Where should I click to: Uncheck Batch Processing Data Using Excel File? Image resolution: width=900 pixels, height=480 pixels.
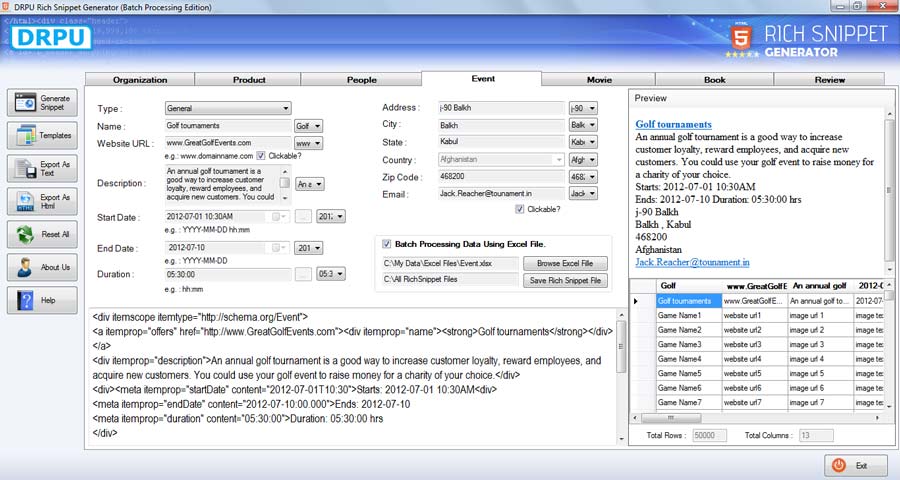pyautogui.click(x=386, y=244)
